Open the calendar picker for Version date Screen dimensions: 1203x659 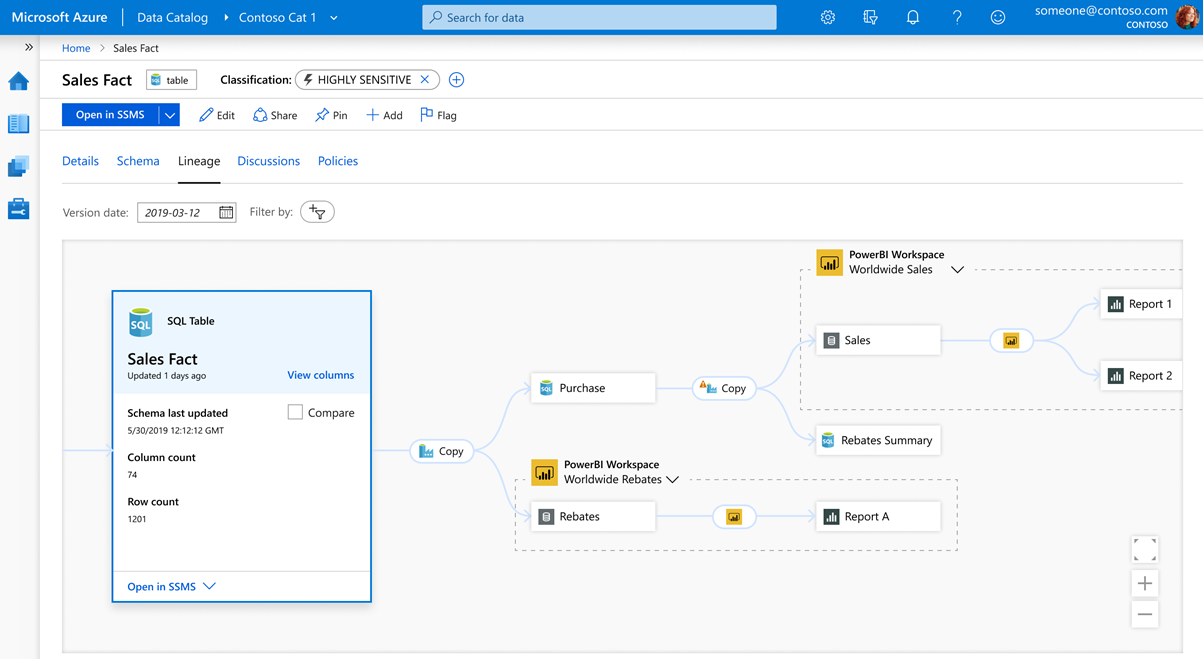click(225, 211)
